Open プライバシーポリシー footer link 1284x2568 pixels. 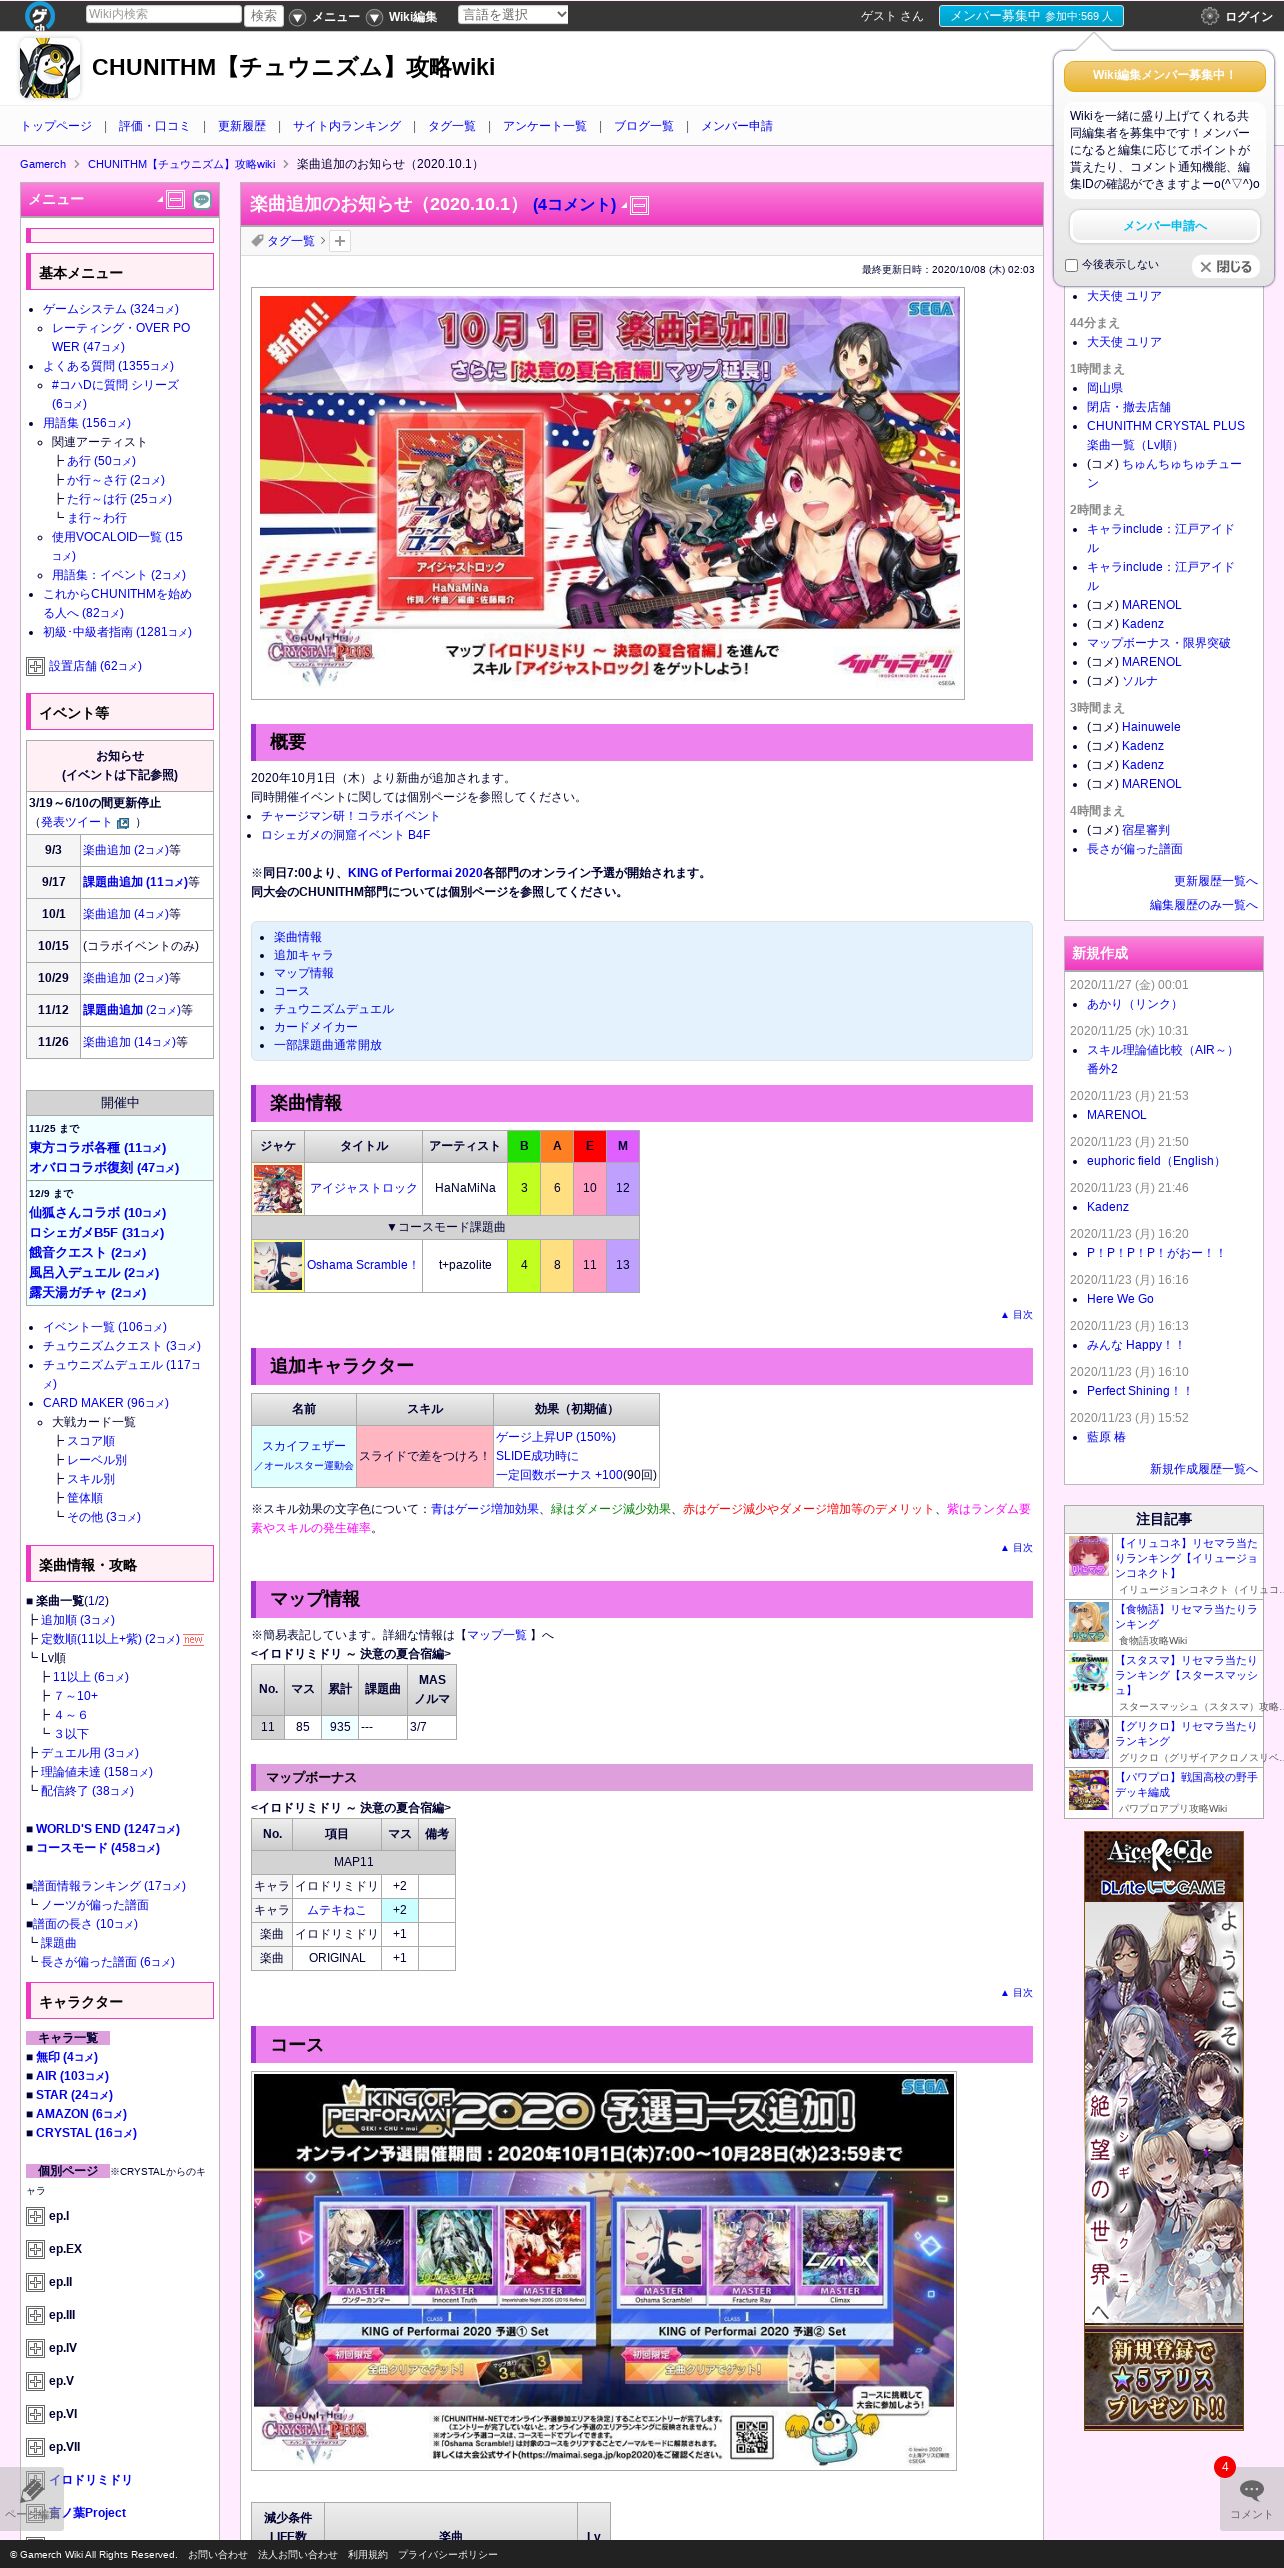[447, 2555]
